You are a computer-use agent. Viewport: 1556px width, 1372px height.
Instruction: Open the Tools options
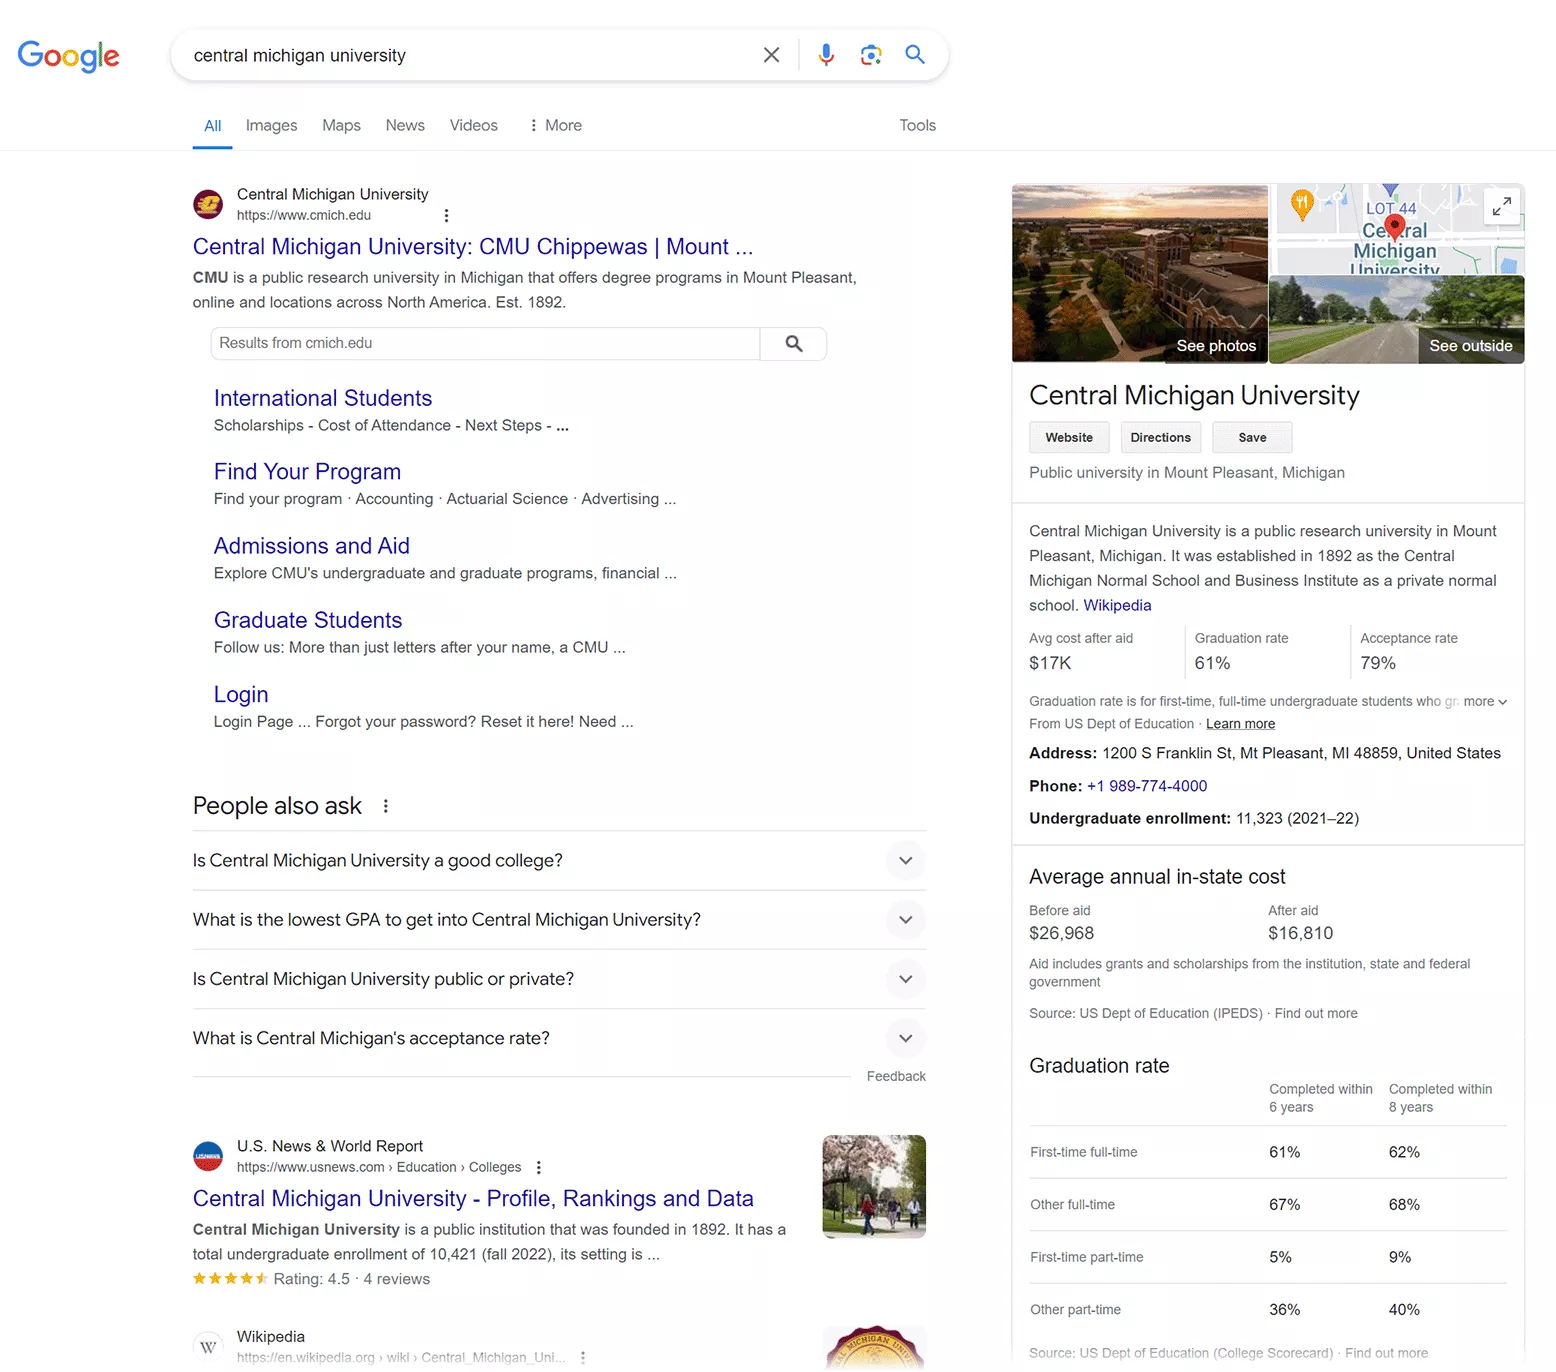pos(917,125)
